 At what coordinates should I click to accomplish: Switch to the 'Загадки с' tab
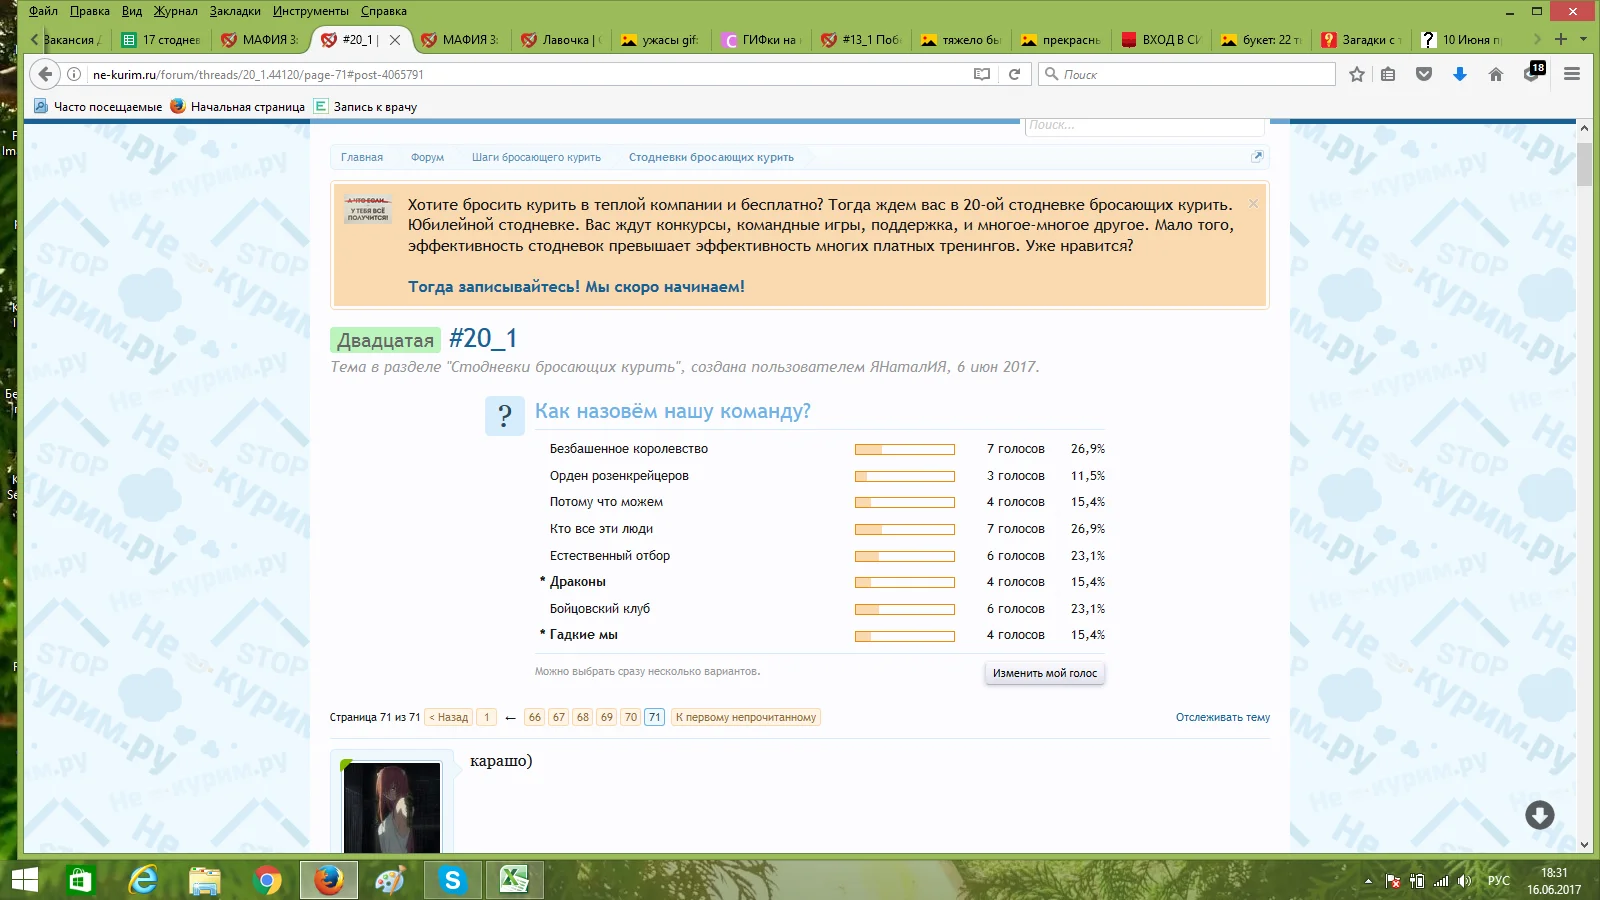[1360, 40]
